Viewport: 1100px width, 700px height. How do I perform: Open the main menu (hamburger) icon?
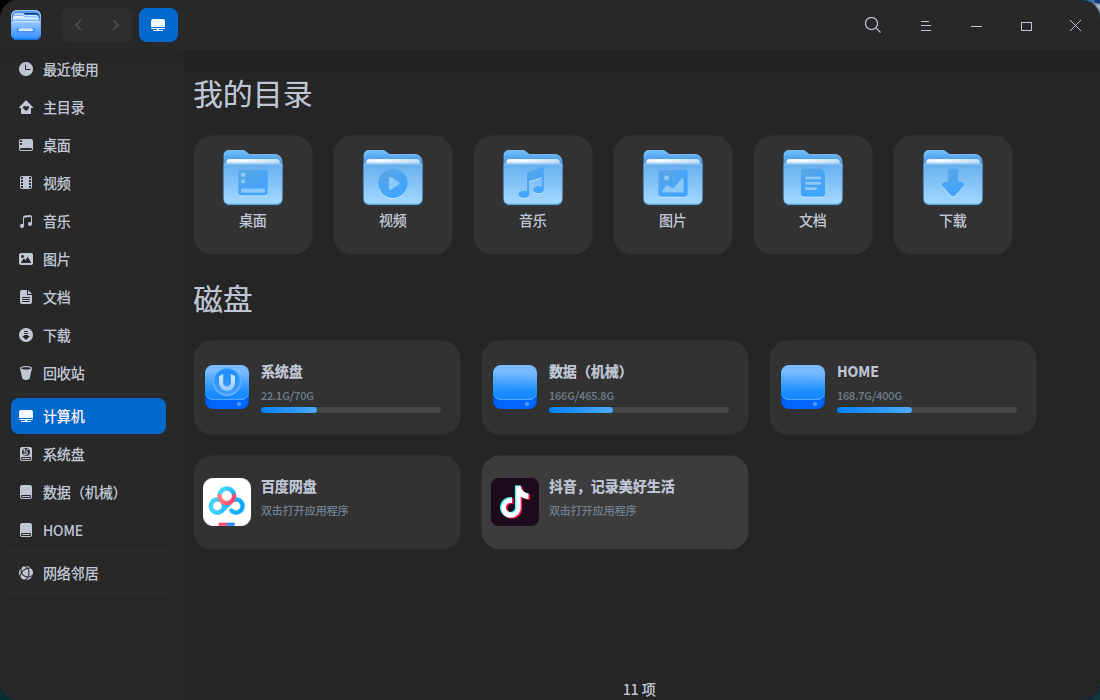click(x=925, y=25)
